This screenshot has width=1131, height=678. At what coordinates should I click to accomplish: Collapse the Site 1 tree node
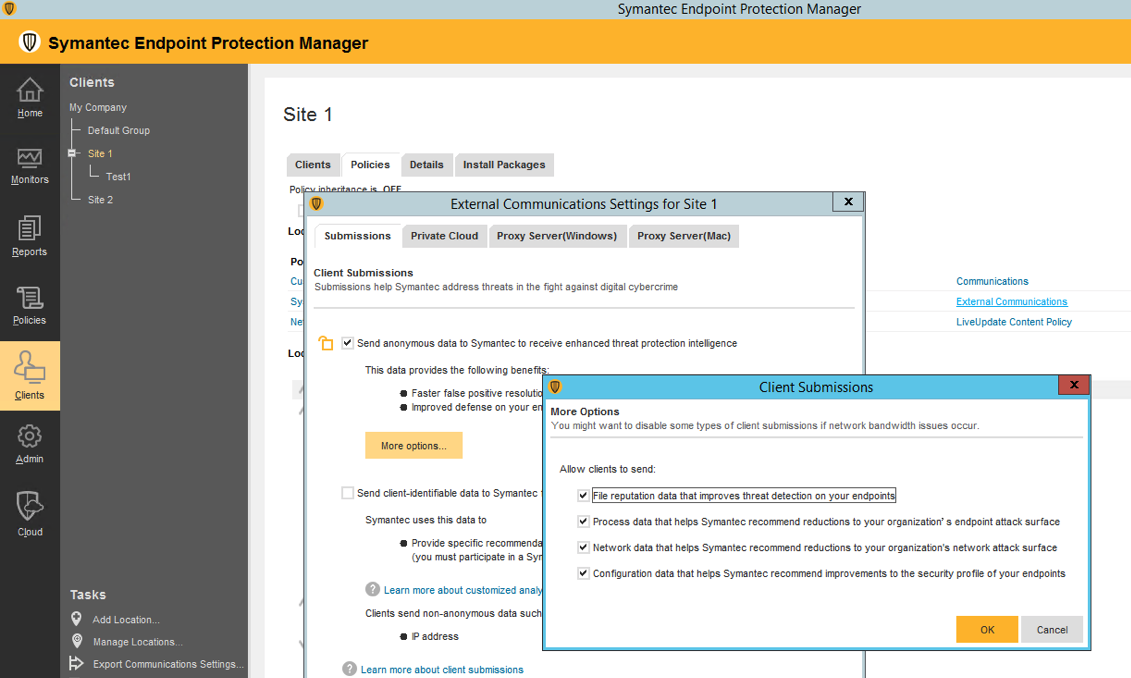point(72,154)
